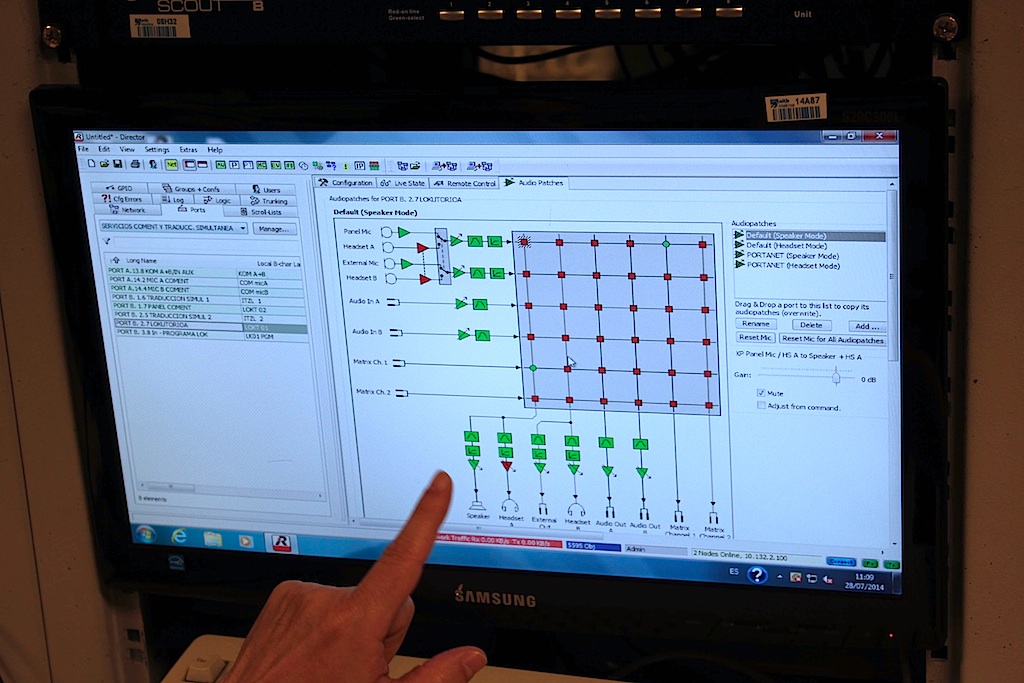1024x683 pixels.
Task: Open the Trunking tab
Action: 269,201
